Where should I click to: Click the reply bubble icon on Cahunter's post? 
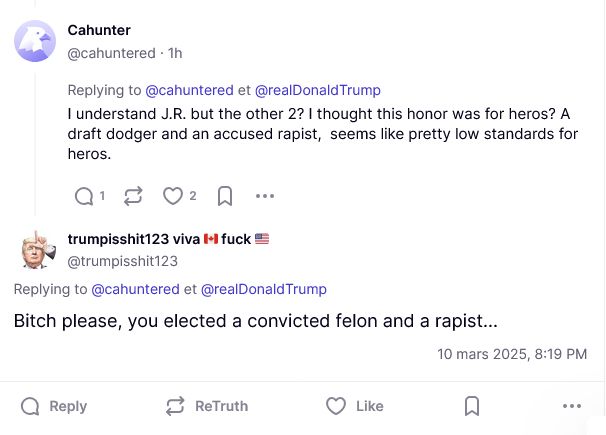tap(84, 197)
